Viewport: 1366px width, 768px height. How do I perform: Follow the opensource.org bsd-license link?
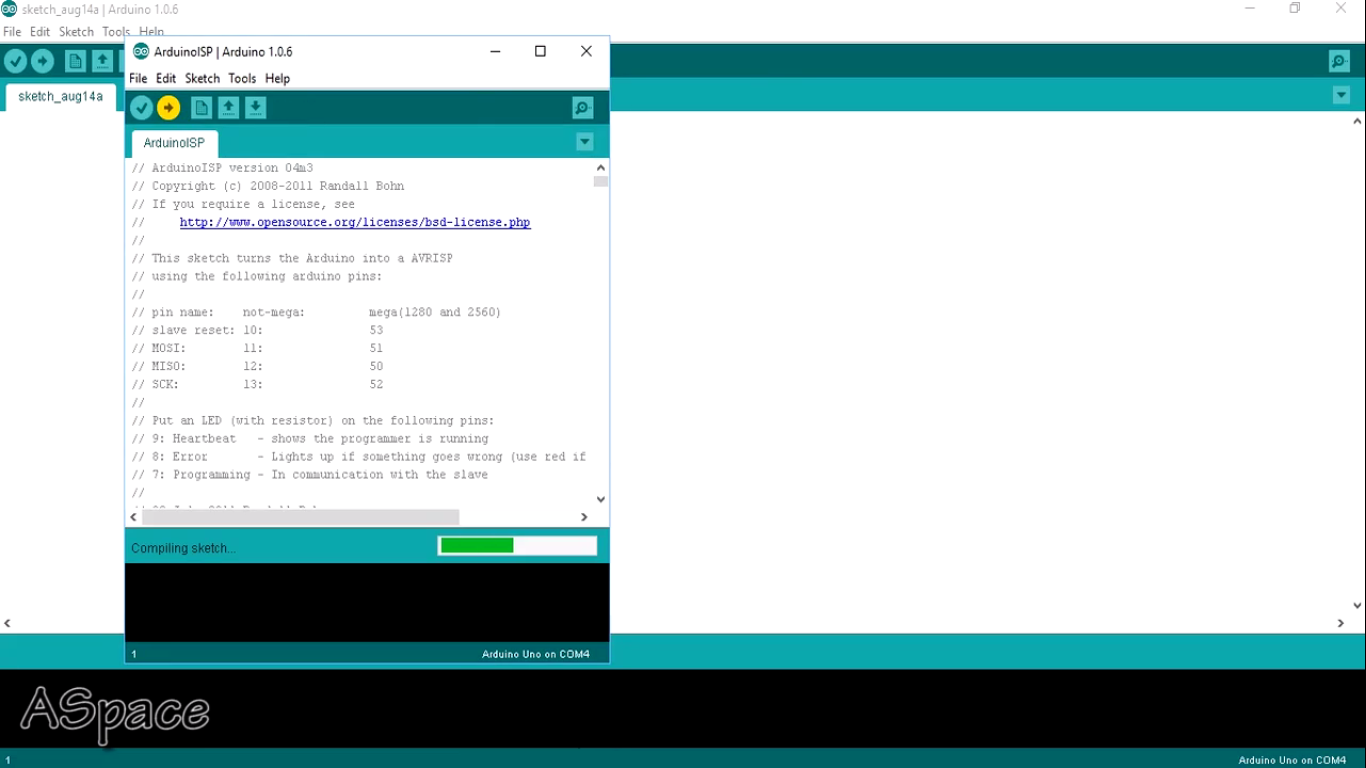355,222
